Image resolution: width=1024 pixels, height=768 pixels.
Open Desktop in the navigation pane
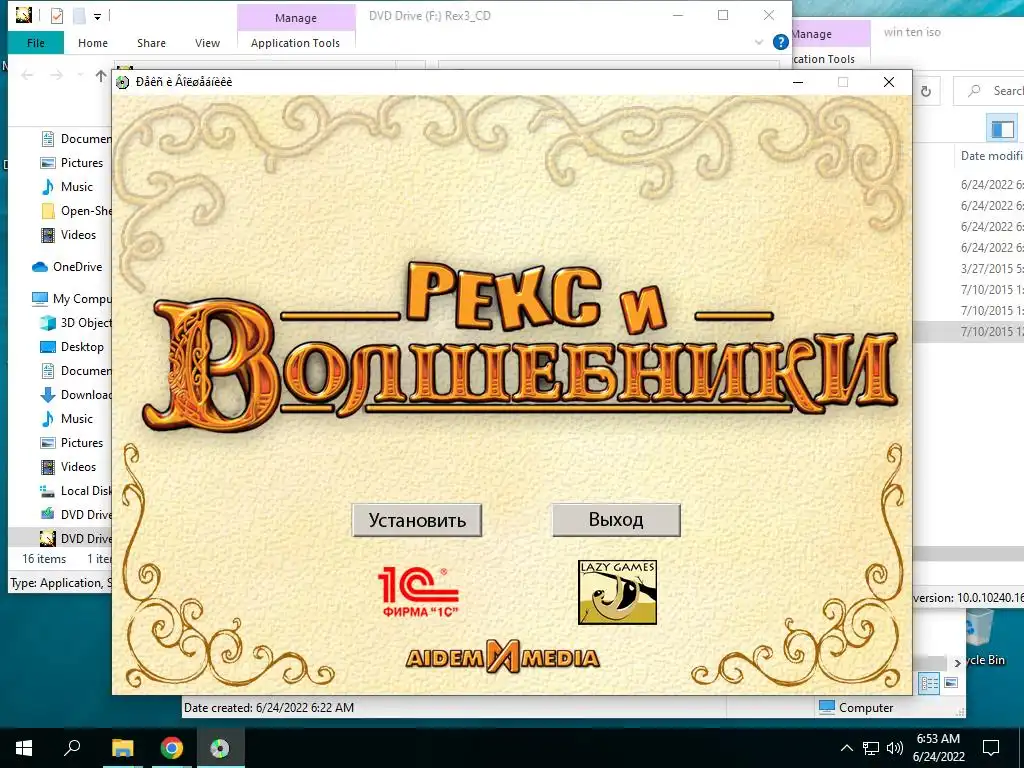pyautogui.click(x=72, y=347)
